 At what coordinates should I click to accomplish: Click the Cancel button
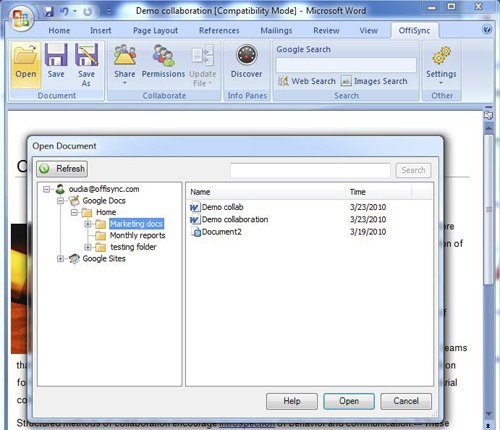[406, 401]
